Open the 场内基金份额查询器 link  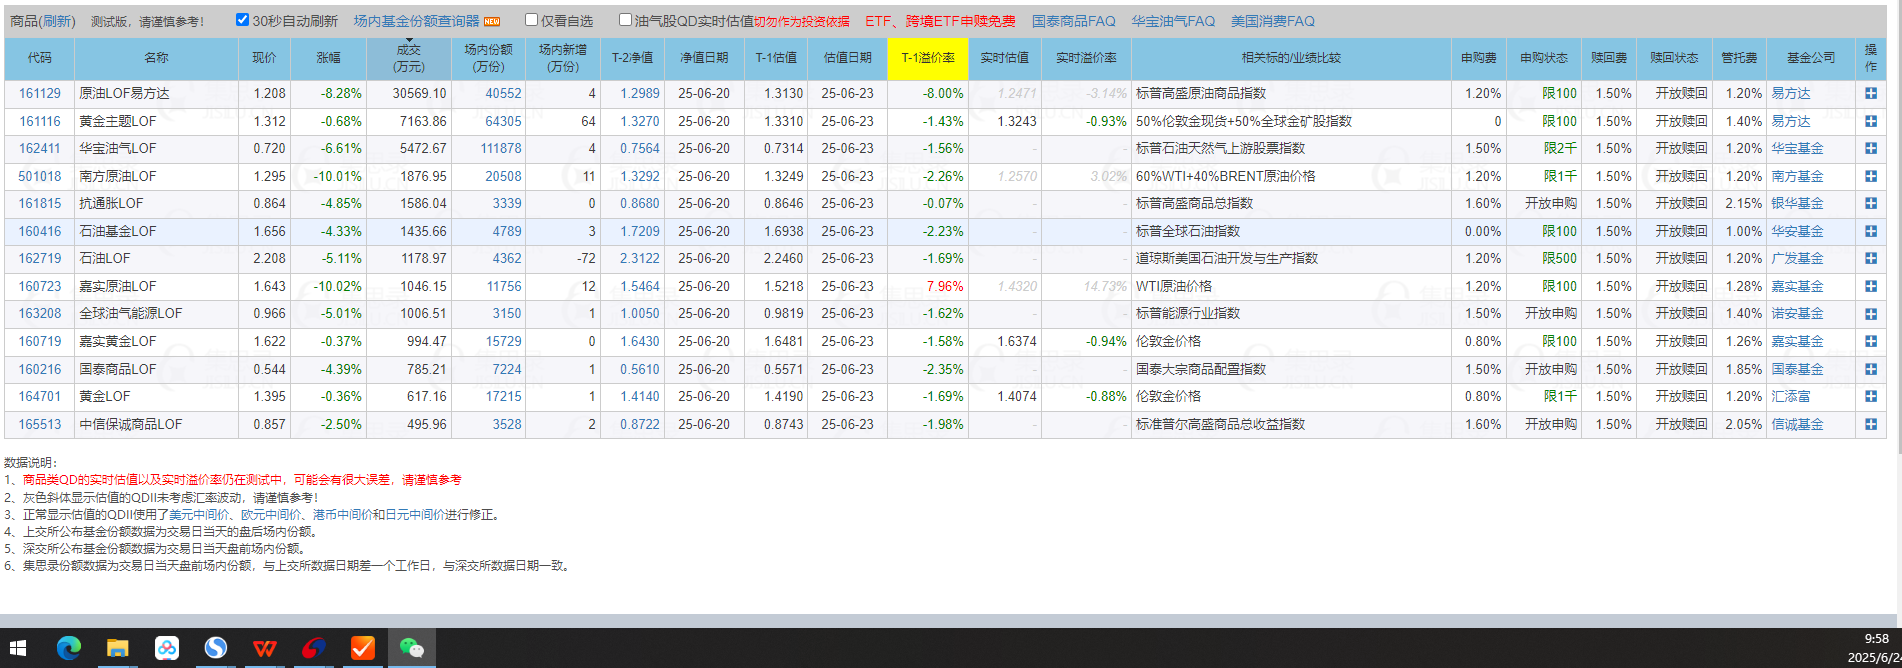[416, 21]
